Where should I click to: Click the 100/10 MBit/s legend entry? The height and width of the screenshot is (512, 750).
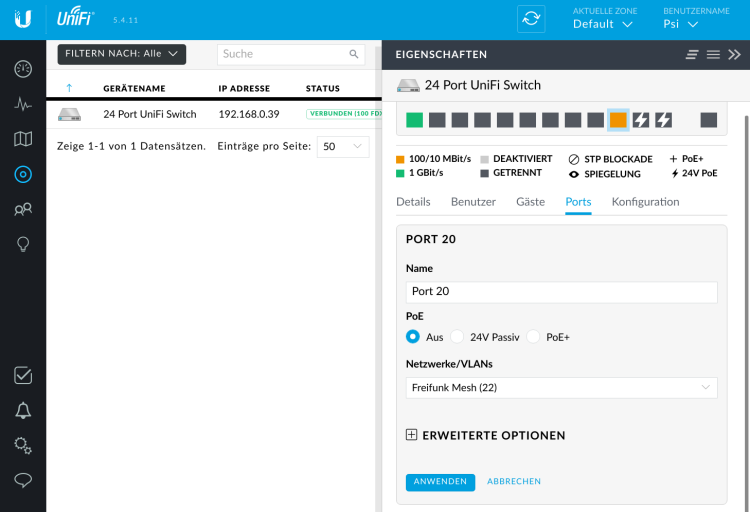[x=433, y=159]
